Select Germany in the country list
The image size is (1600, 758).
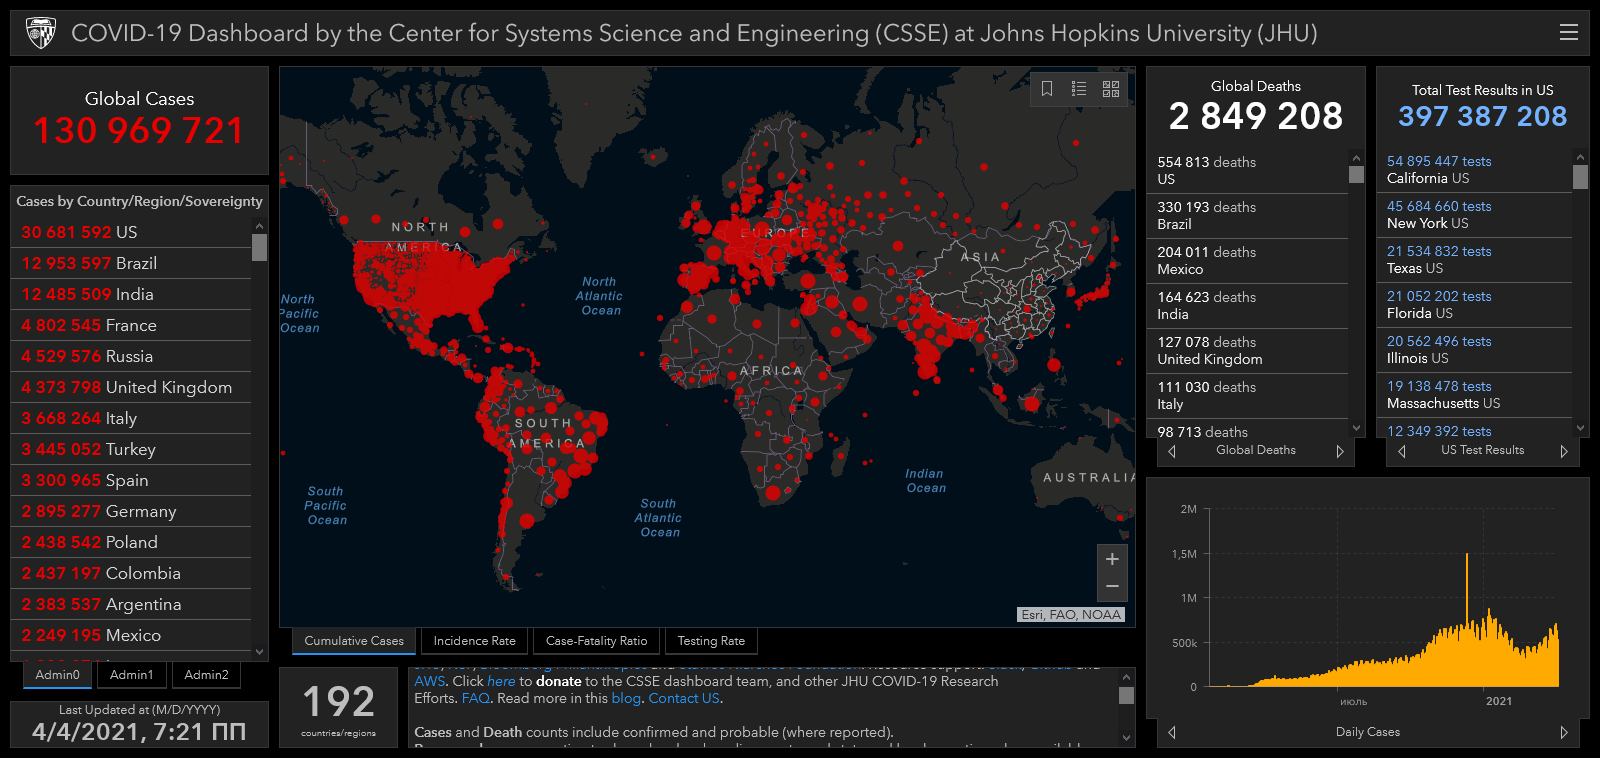point(131,511)
